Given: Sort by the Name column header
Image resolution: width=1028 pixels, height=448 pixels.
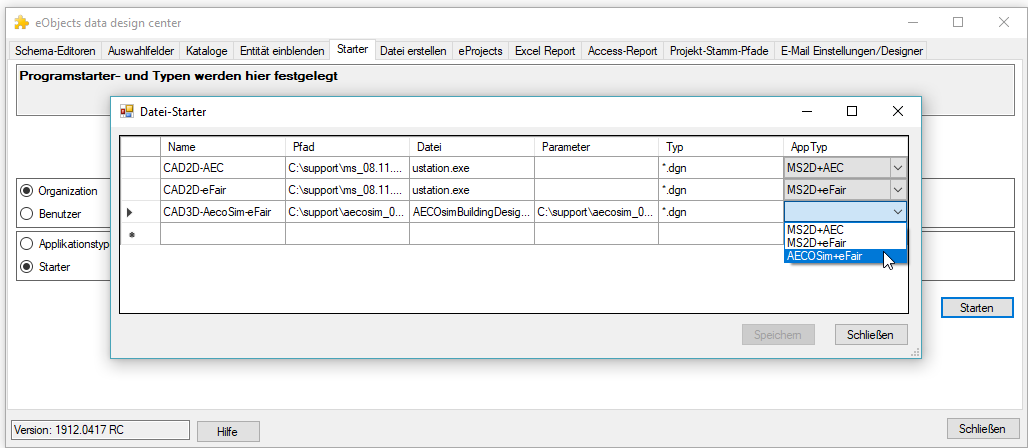Looking at the screenshot, I should (222, 147).
